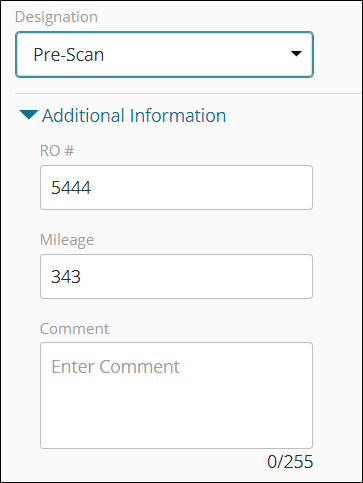Screen dimensions: 363x483
Task: Select the Pre-Scan text in Designation box
Action: (x=69, y=55)
